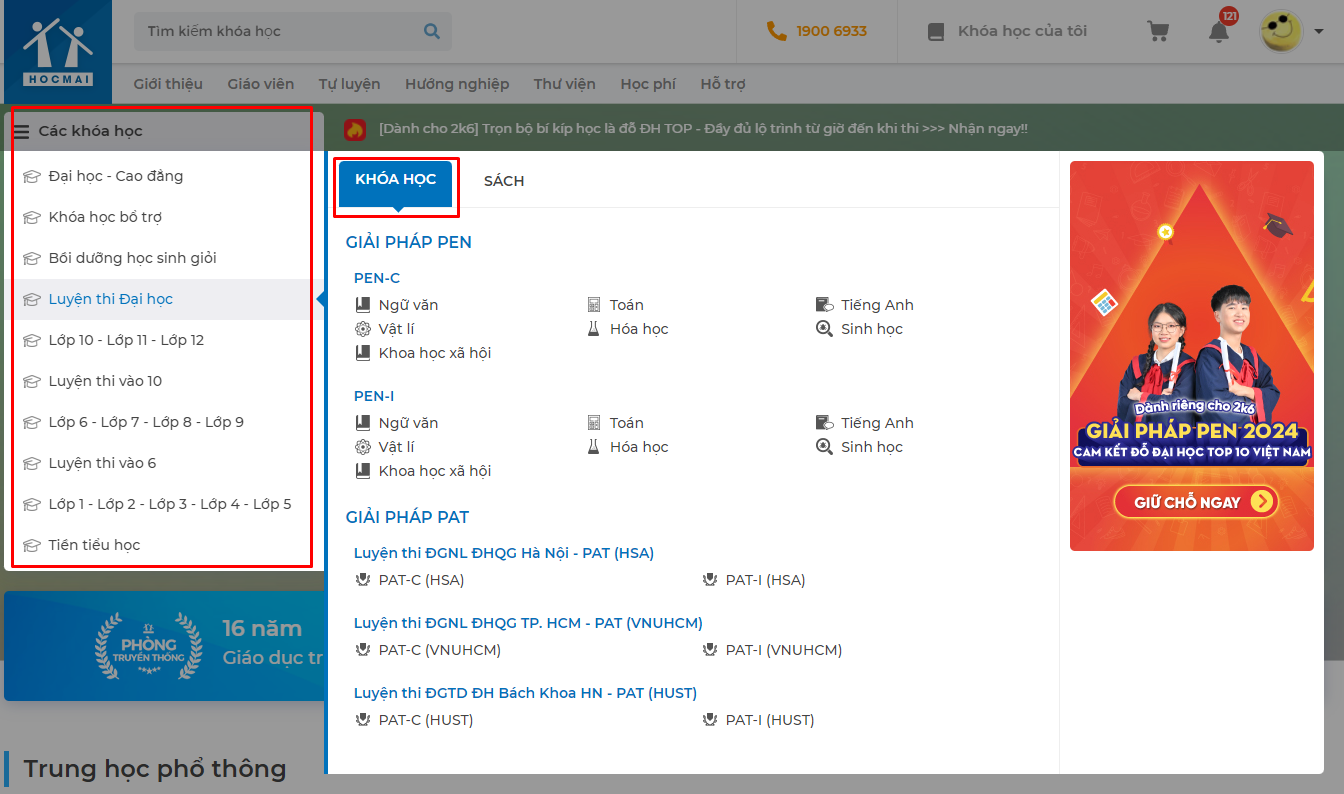Click the PEN-C Hóa học flask icon
Viewport: 1344px width, 794px height.
(x=594, y=329)
